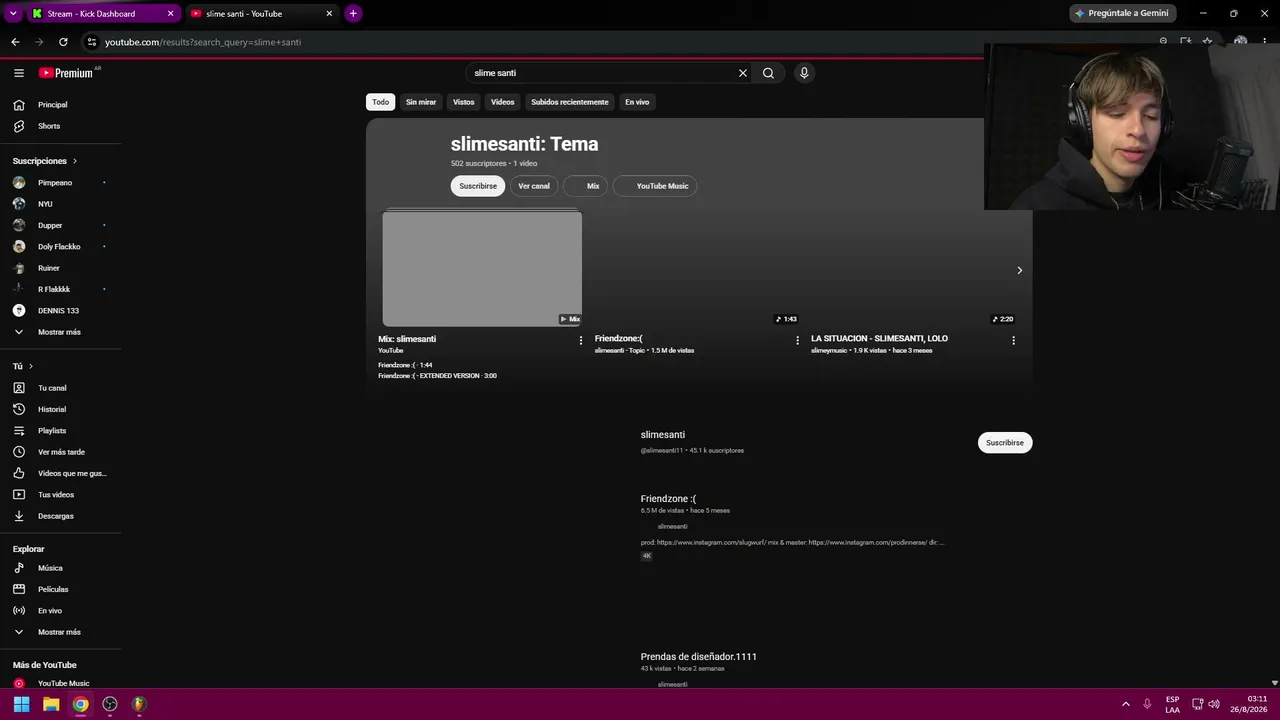Reload the page with the refresh button
1280x720 pixels.
tap(63, 42)
